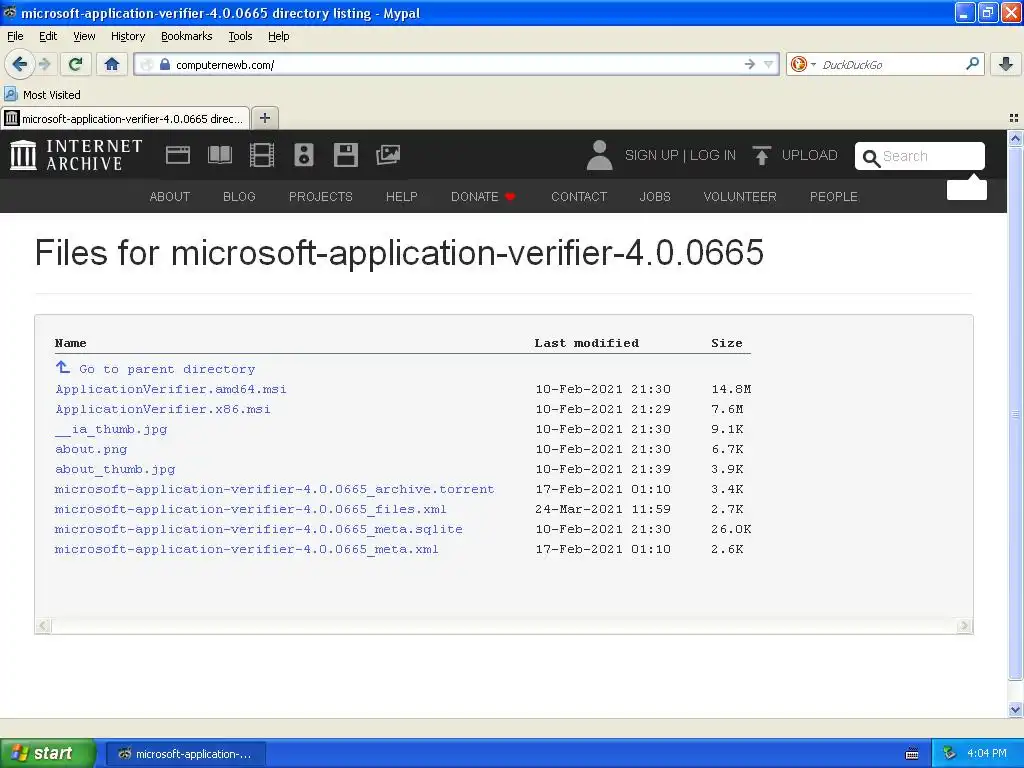Click the Upload arrow icon

click(x=761, y=155)
